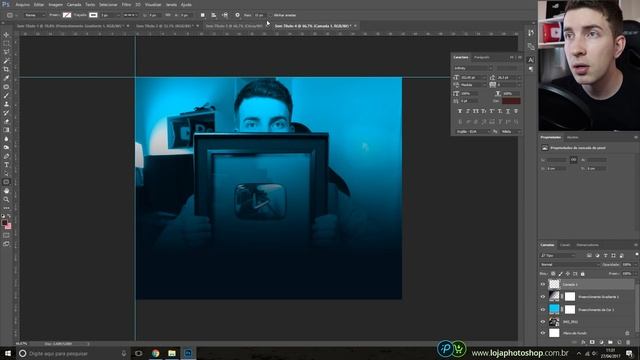Open the Arquivo menu
This screenshot has height=360, width=640.
coord(22,4)
